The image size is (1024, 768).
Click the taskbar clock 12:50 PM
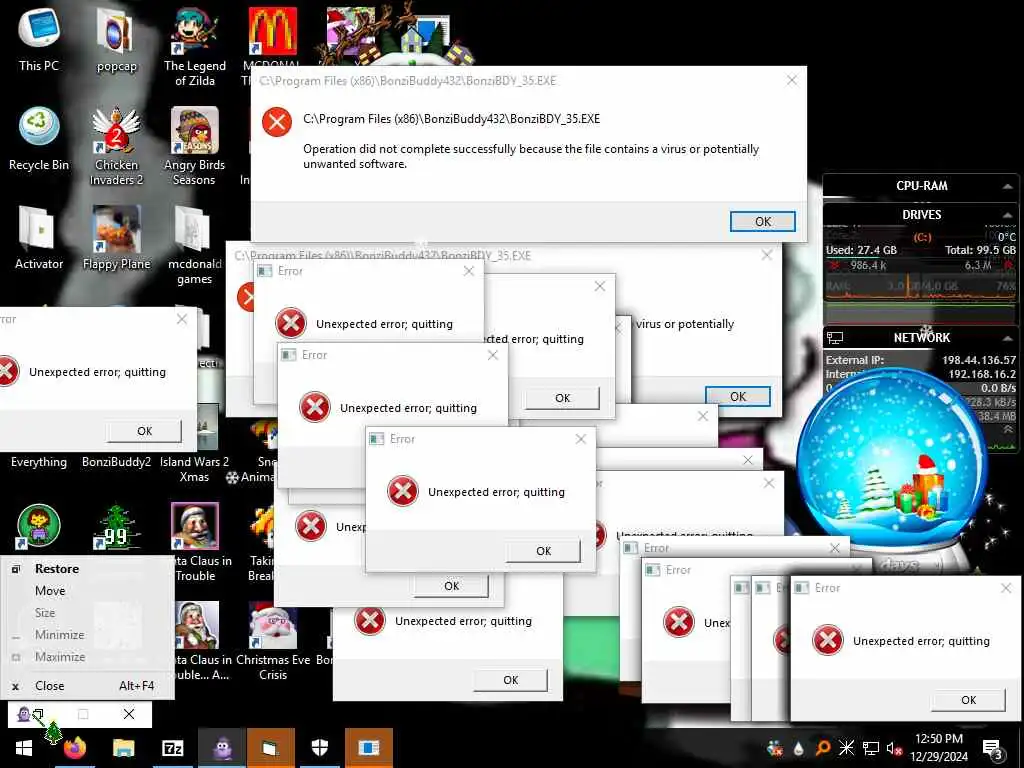tap(938, 739)
